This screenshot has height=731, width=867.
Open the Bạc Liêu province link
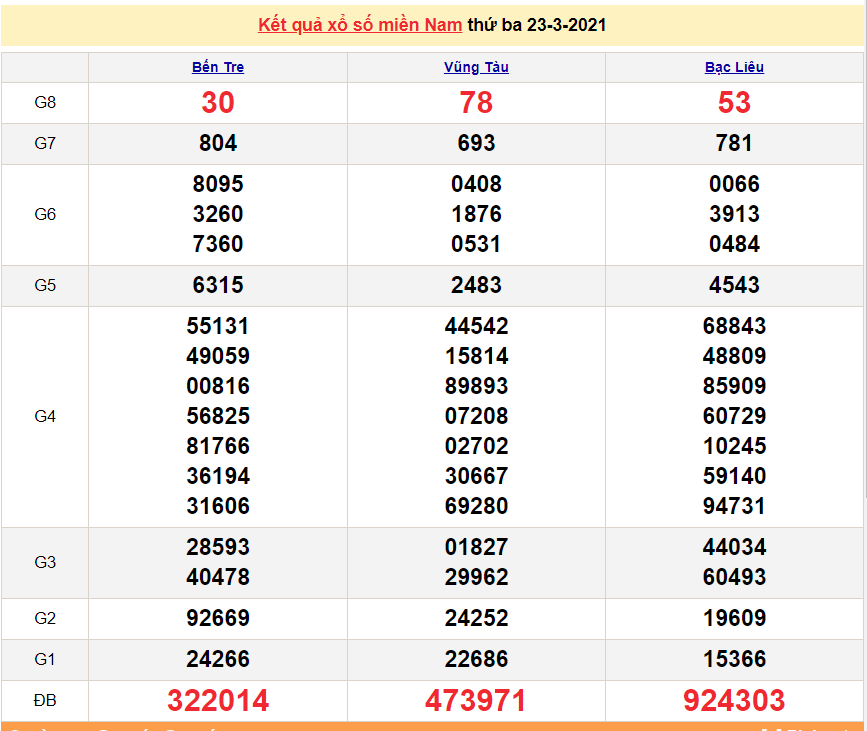734,68
